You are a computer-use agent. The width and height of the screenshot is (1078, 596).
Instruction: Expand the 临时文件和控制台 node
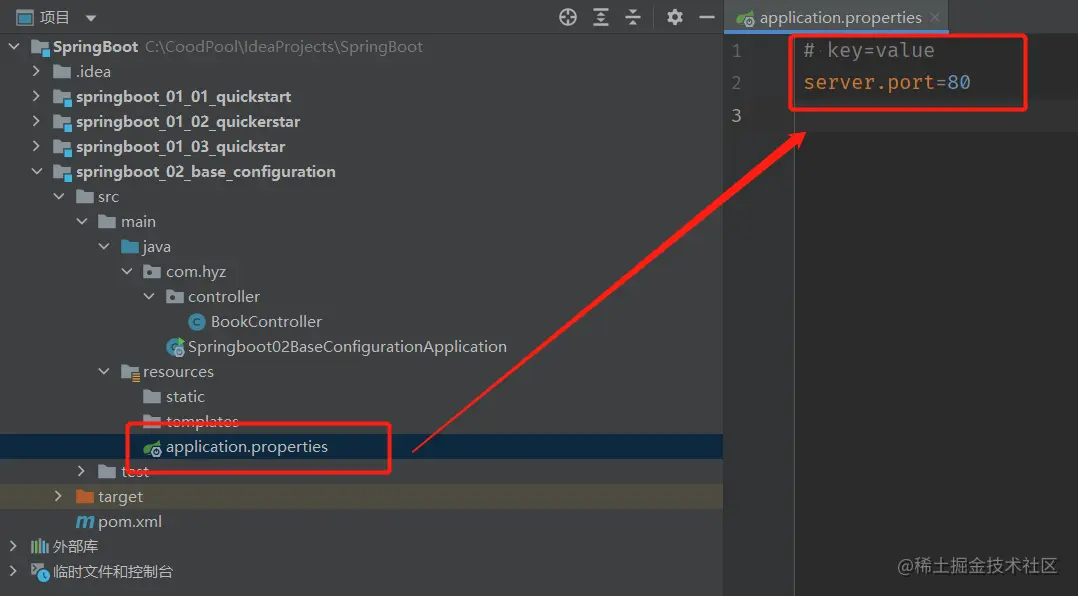13,571
